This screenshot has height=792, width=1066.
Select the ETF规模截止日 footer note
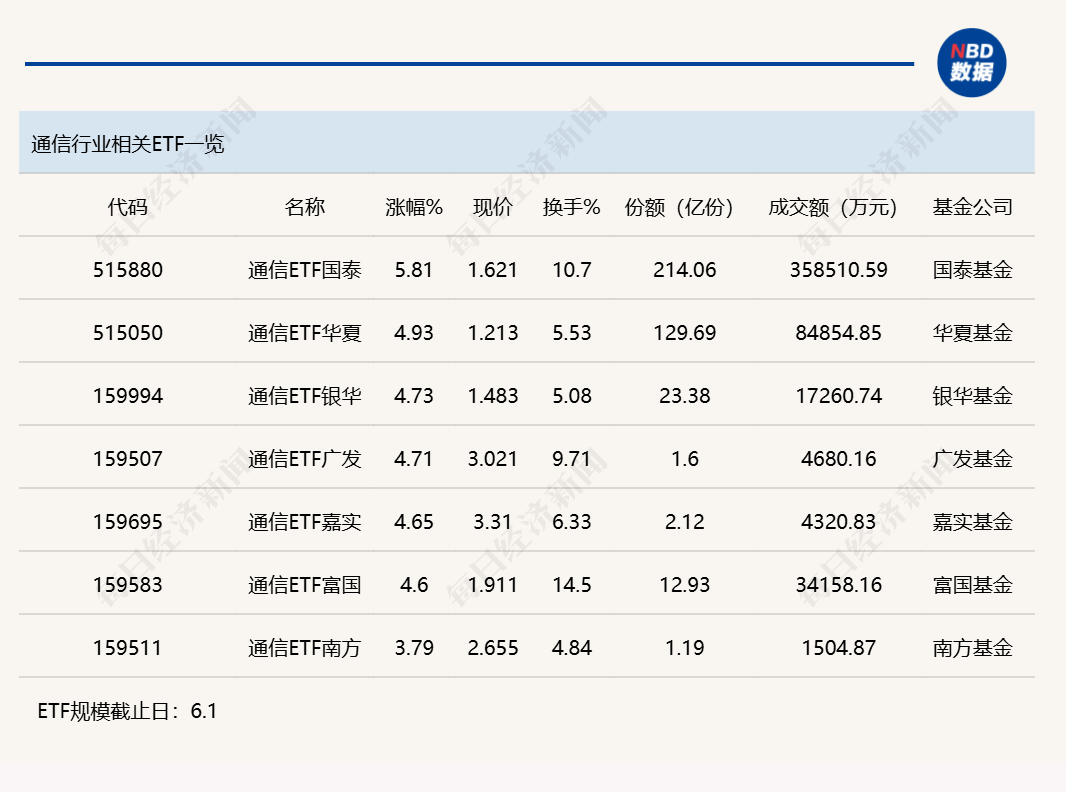point(127,711)
